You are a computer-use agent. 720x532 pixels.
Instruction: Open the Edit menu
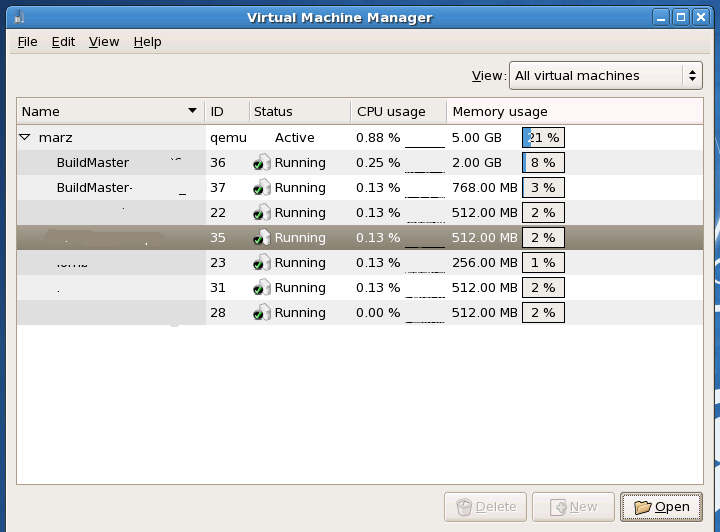coord(63,42)
